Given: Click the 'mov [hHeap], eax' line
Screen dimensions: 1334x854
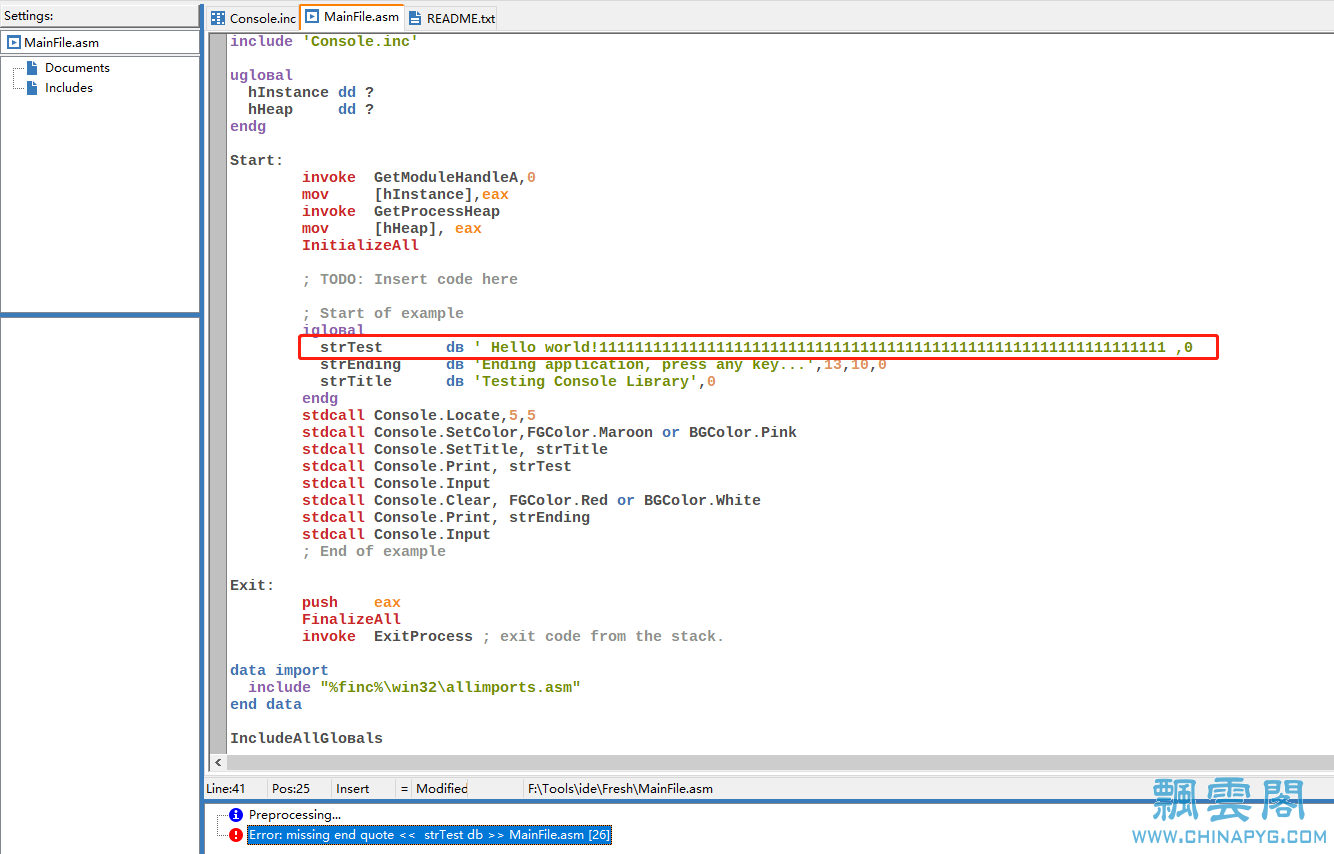Looking at the screenshot, I should click(392, 228).
